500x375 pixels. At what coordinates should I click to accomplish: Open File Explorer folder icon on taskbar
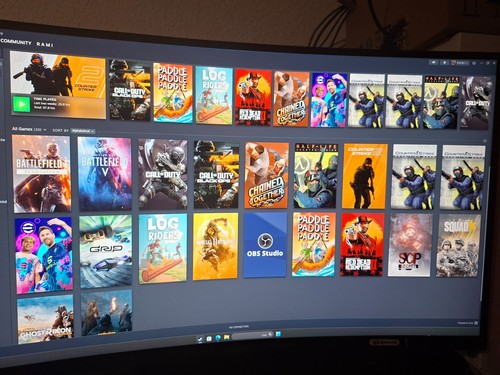click(x=227, y=337)
